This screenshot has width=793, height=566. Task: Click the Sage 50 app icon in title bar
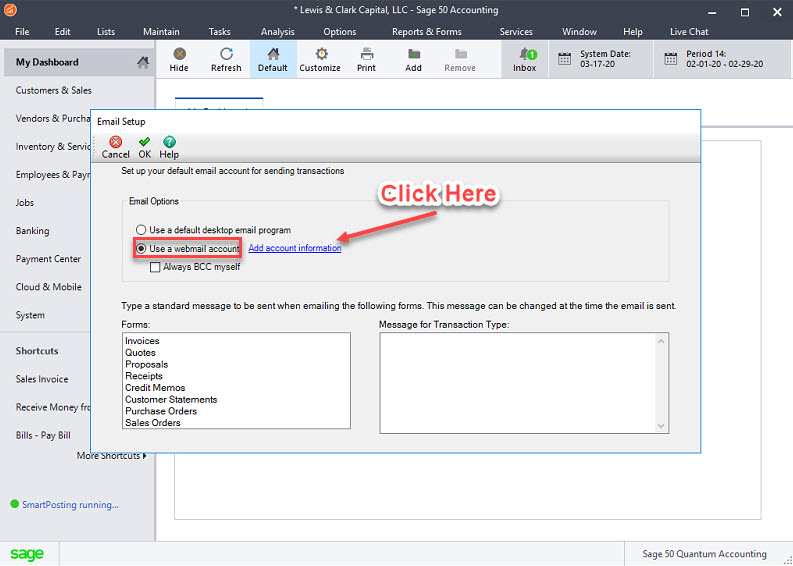[10, 10]
